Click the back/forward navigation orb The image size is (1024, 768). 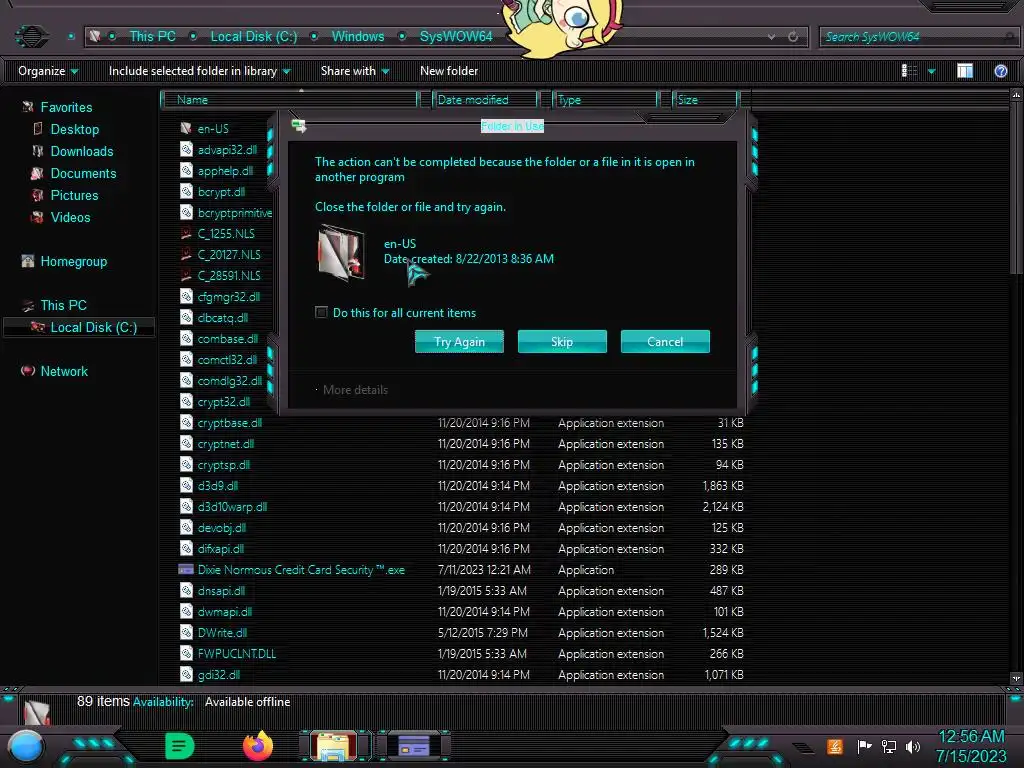click(31, 36)
